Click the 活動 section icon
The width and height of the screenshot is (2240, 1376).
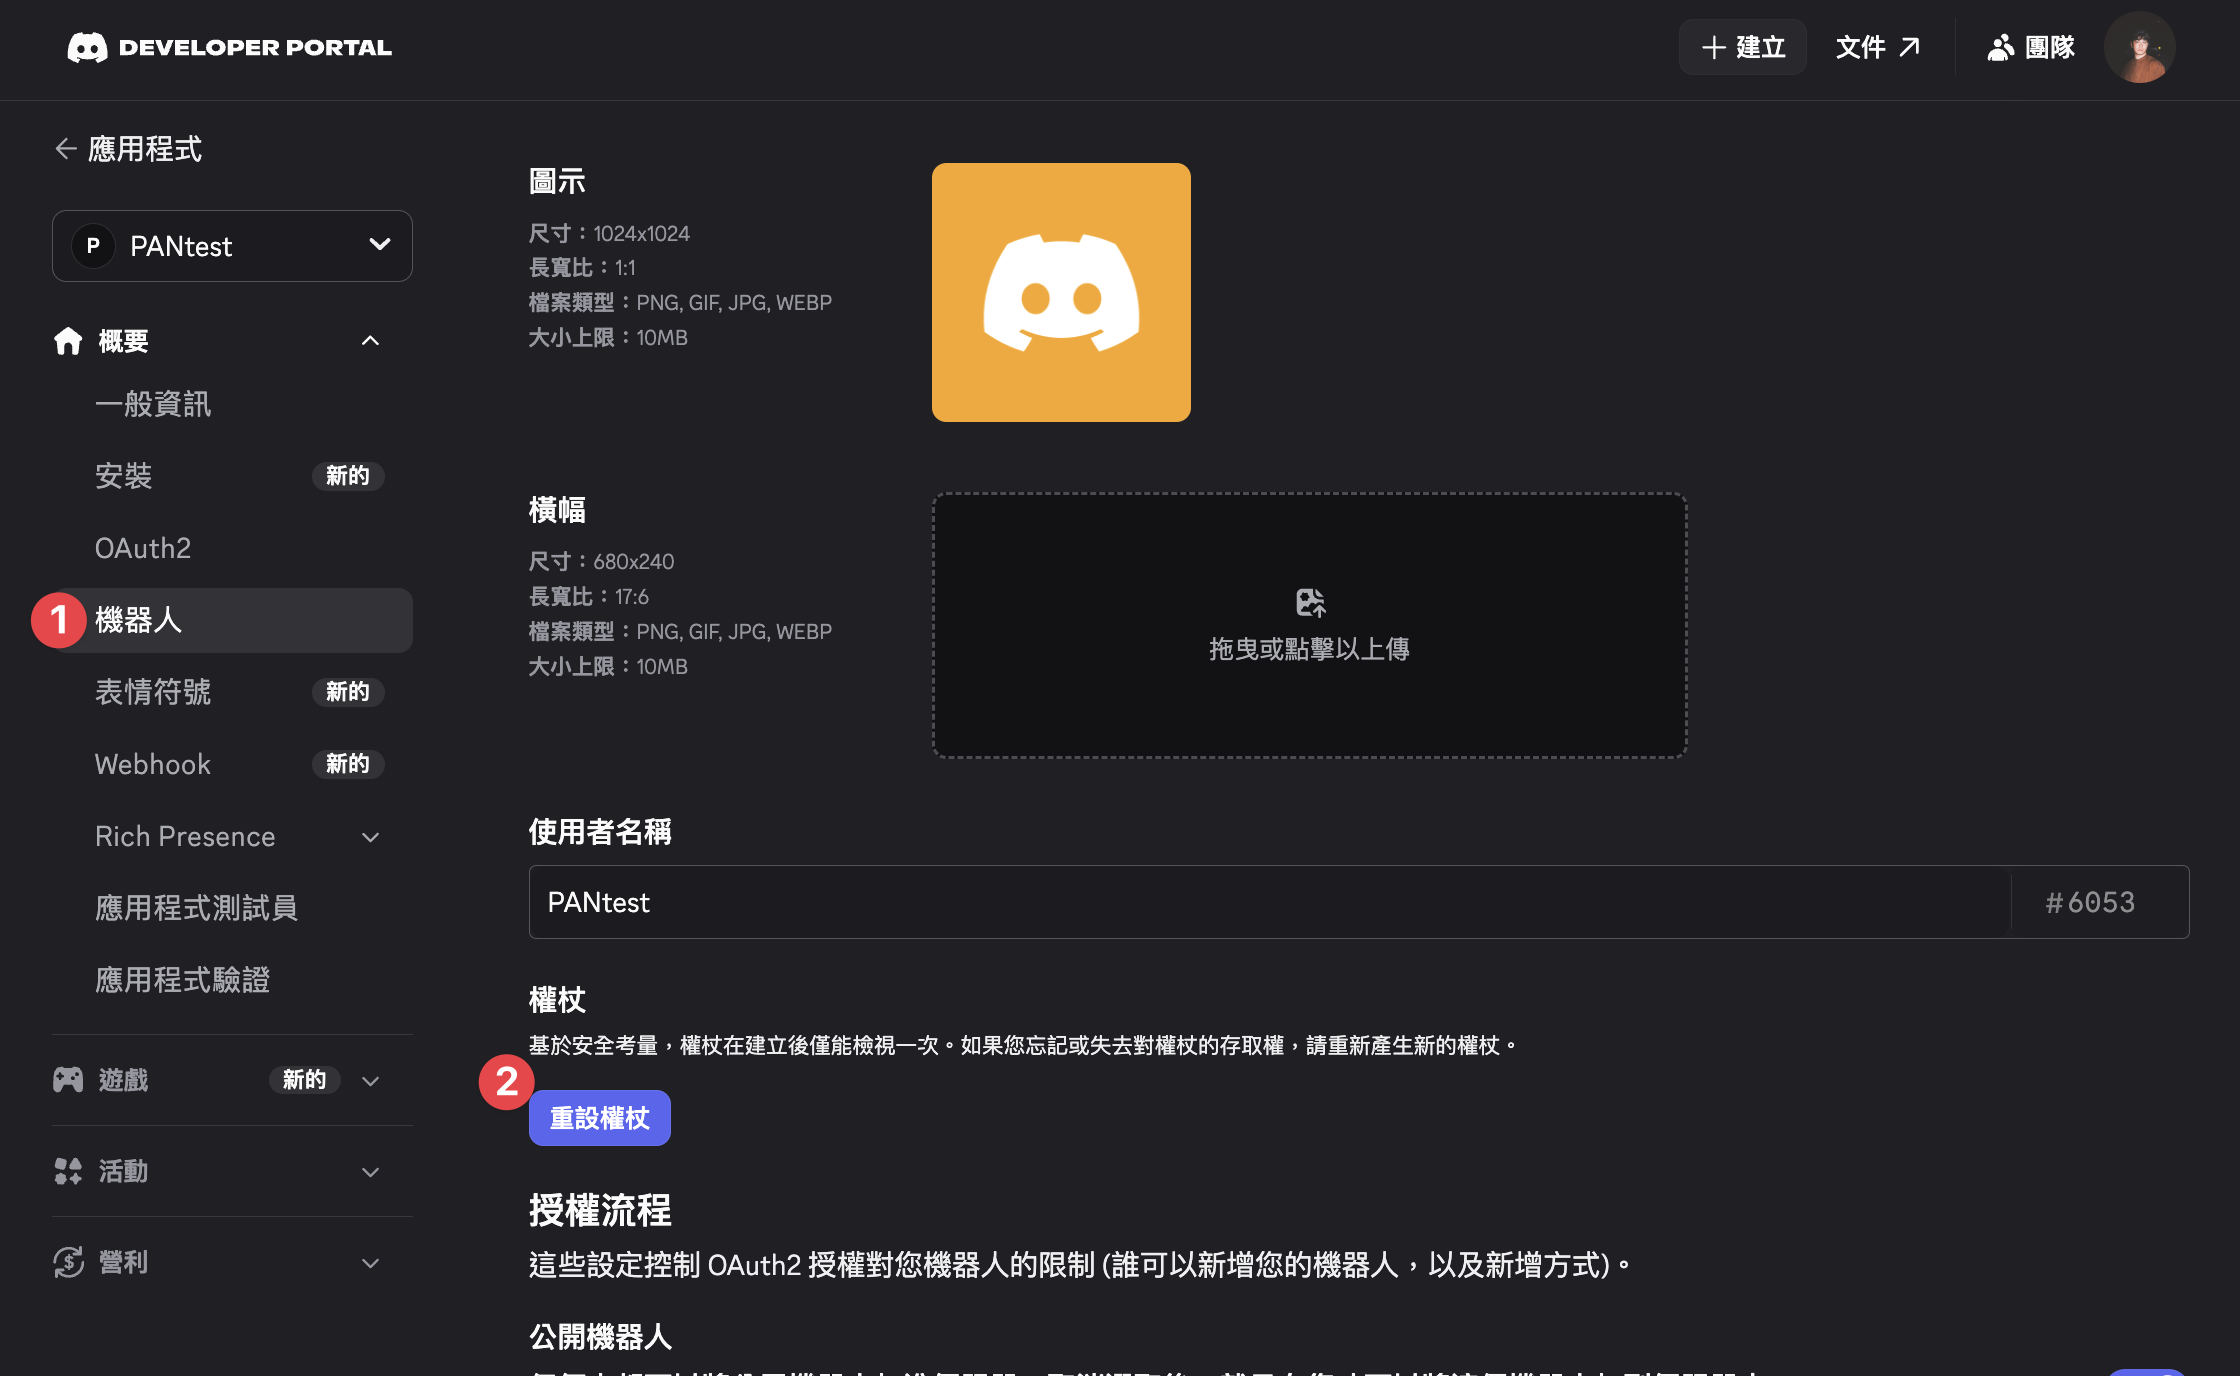(67, 1171)
